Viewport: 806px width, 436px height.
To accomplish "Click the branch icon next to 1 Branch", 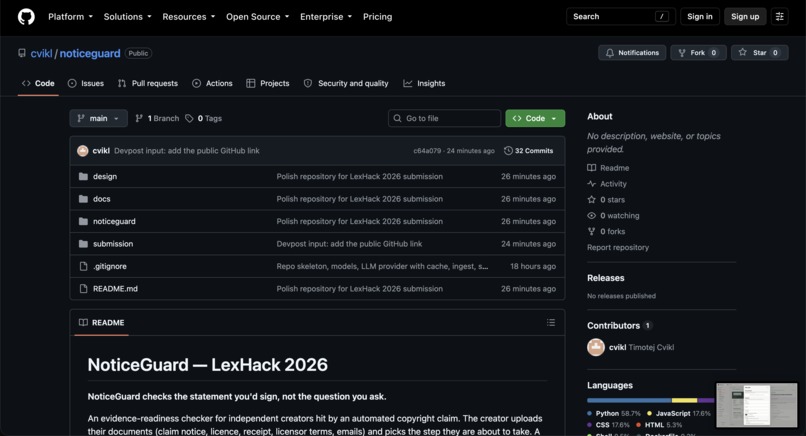I will click(139, 118).
